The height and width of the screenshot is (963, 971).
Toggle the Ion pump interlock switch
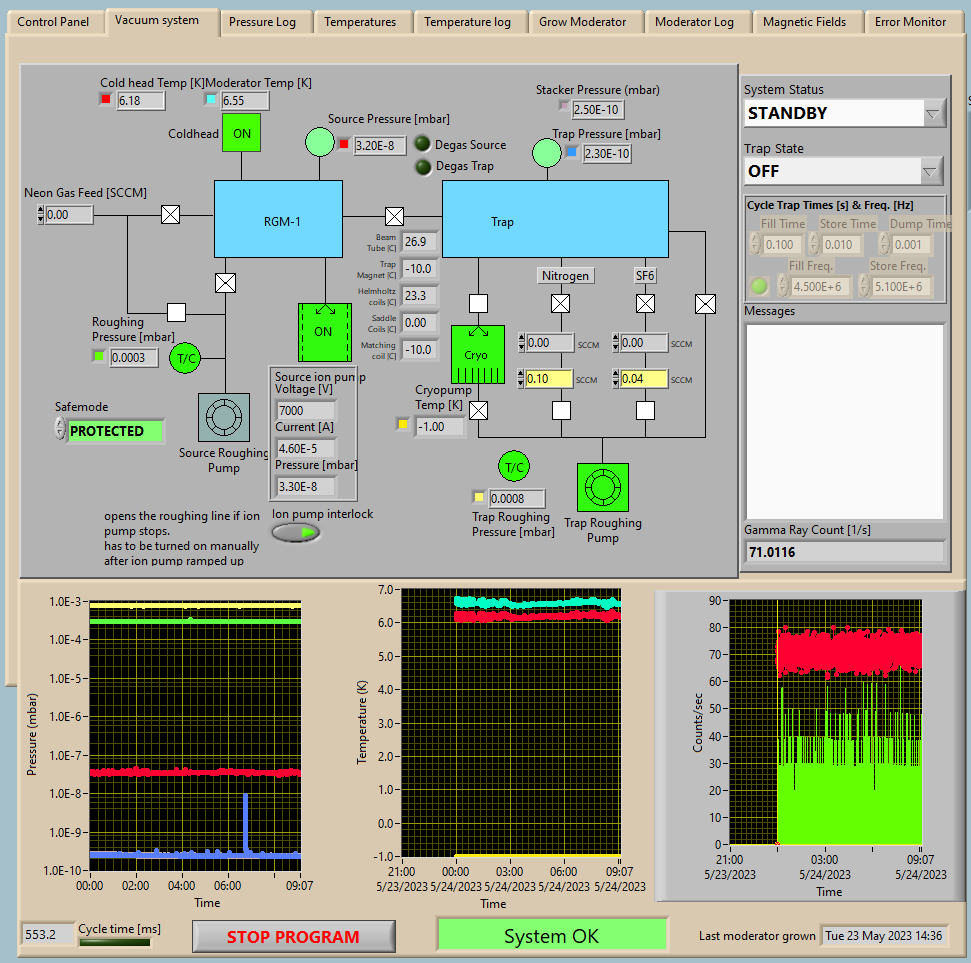297,533
